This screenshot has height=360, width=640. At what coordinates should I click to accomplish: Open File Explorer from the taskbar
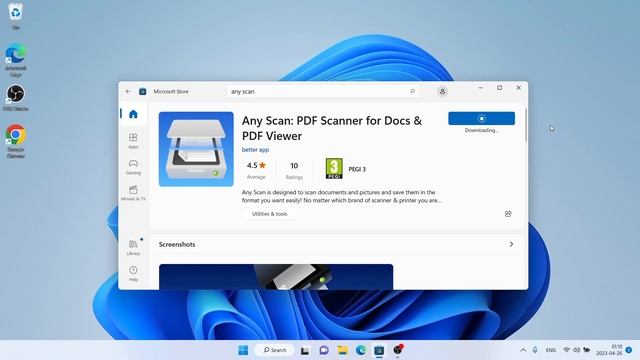pos(342,350)
